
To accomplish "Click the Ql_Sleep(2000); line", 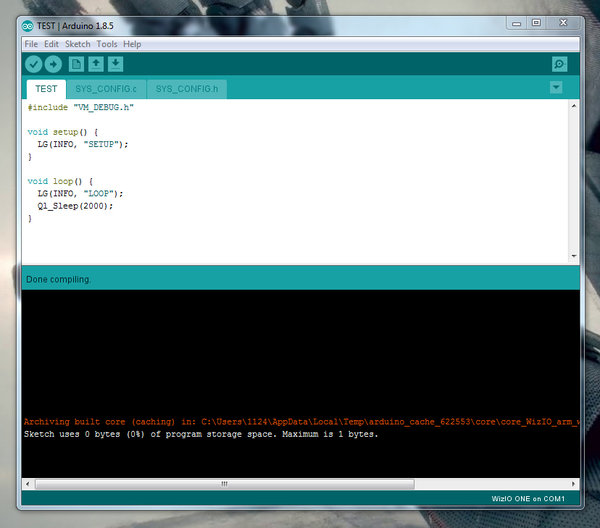I will tap(75, 206).
